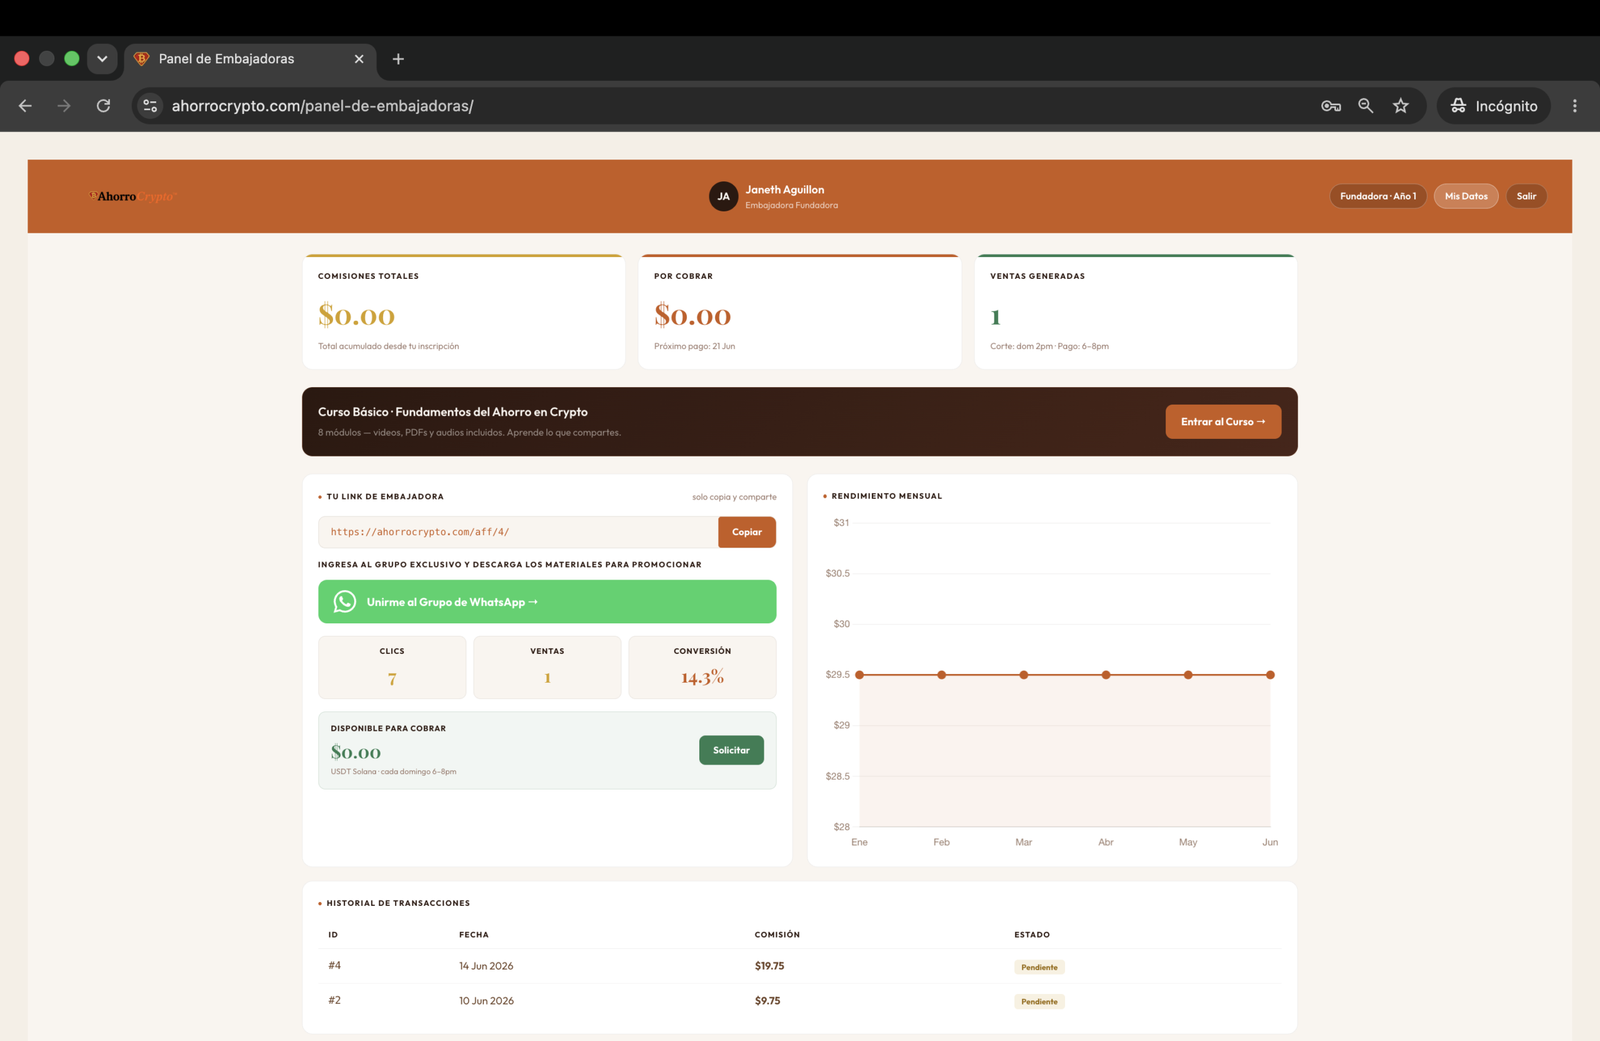Open a new tab with the plus button

click(398, 59)
